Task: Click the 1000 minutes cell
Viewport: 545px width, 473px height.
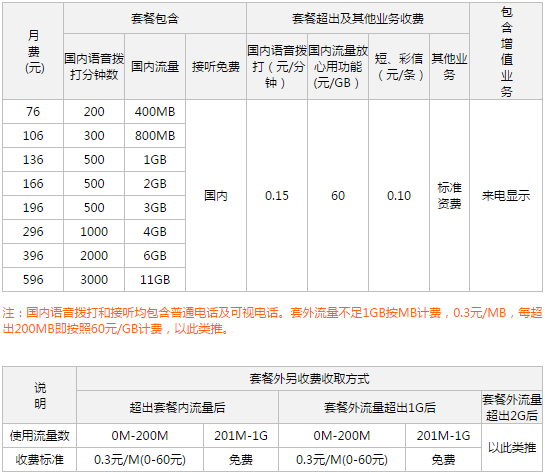Action: tap(94, 231)
